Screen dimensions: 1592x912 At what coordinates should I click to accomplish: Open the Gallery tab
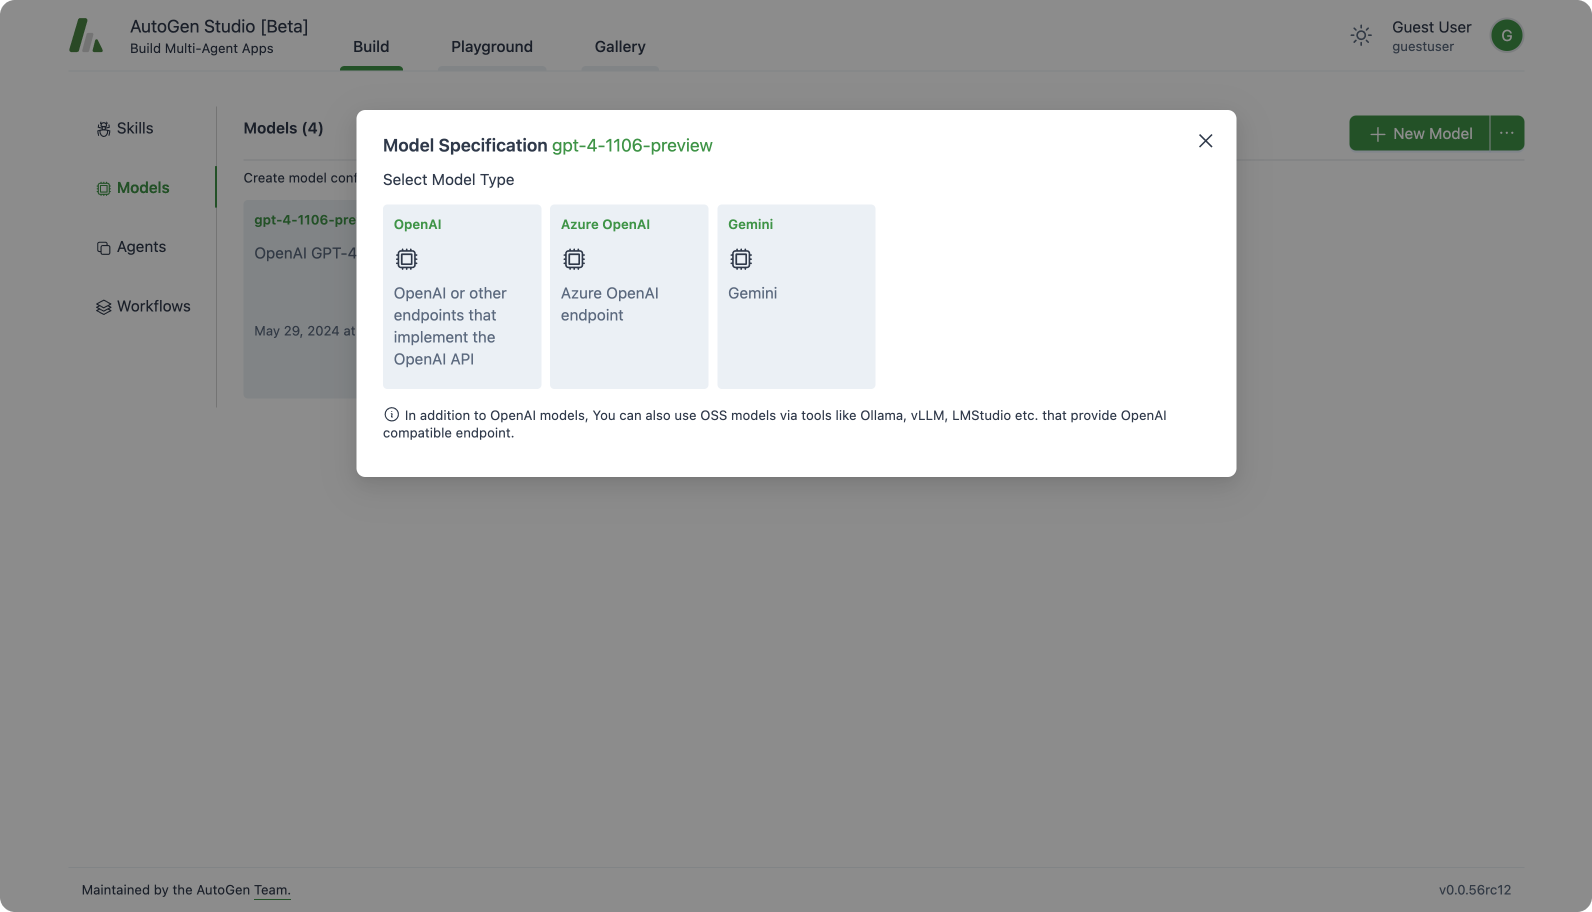(x=620, y=47)
